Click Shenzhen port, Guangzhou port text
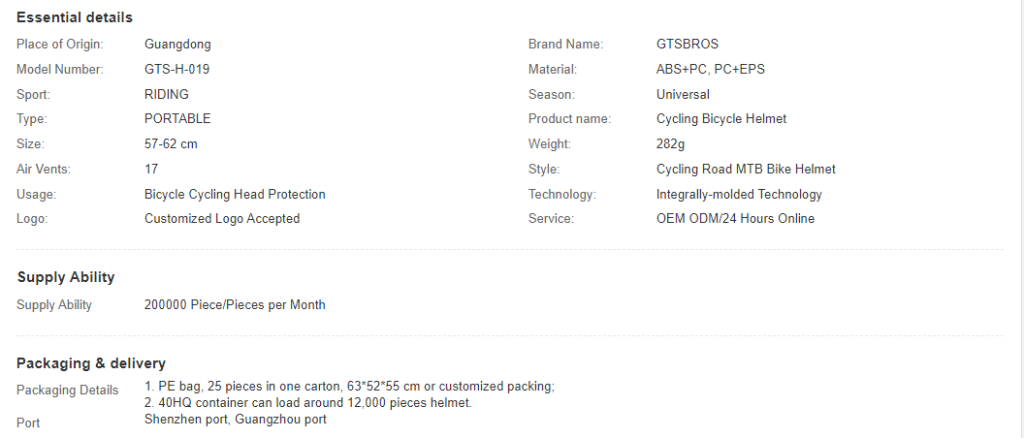Screen dimensions: 1024x438 pyautogui.click(x=235, y=420)
